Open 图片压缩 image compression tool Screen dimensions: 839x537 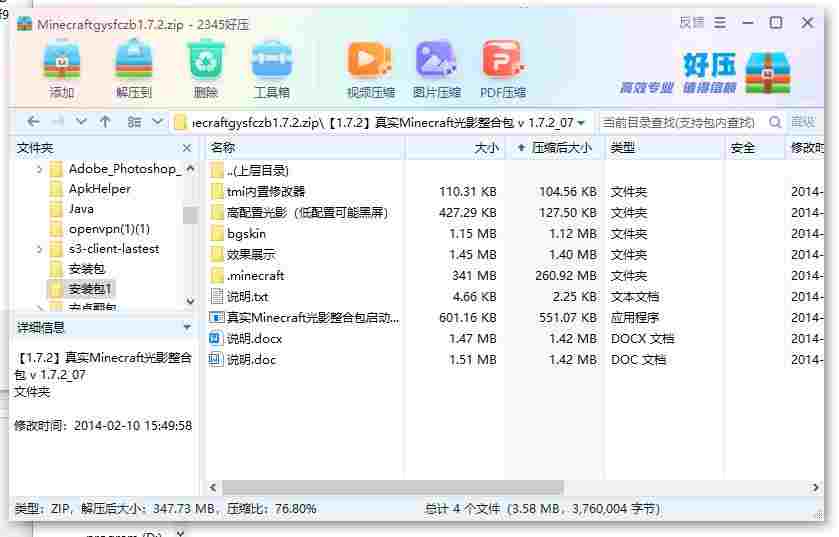tap(436, 60)
